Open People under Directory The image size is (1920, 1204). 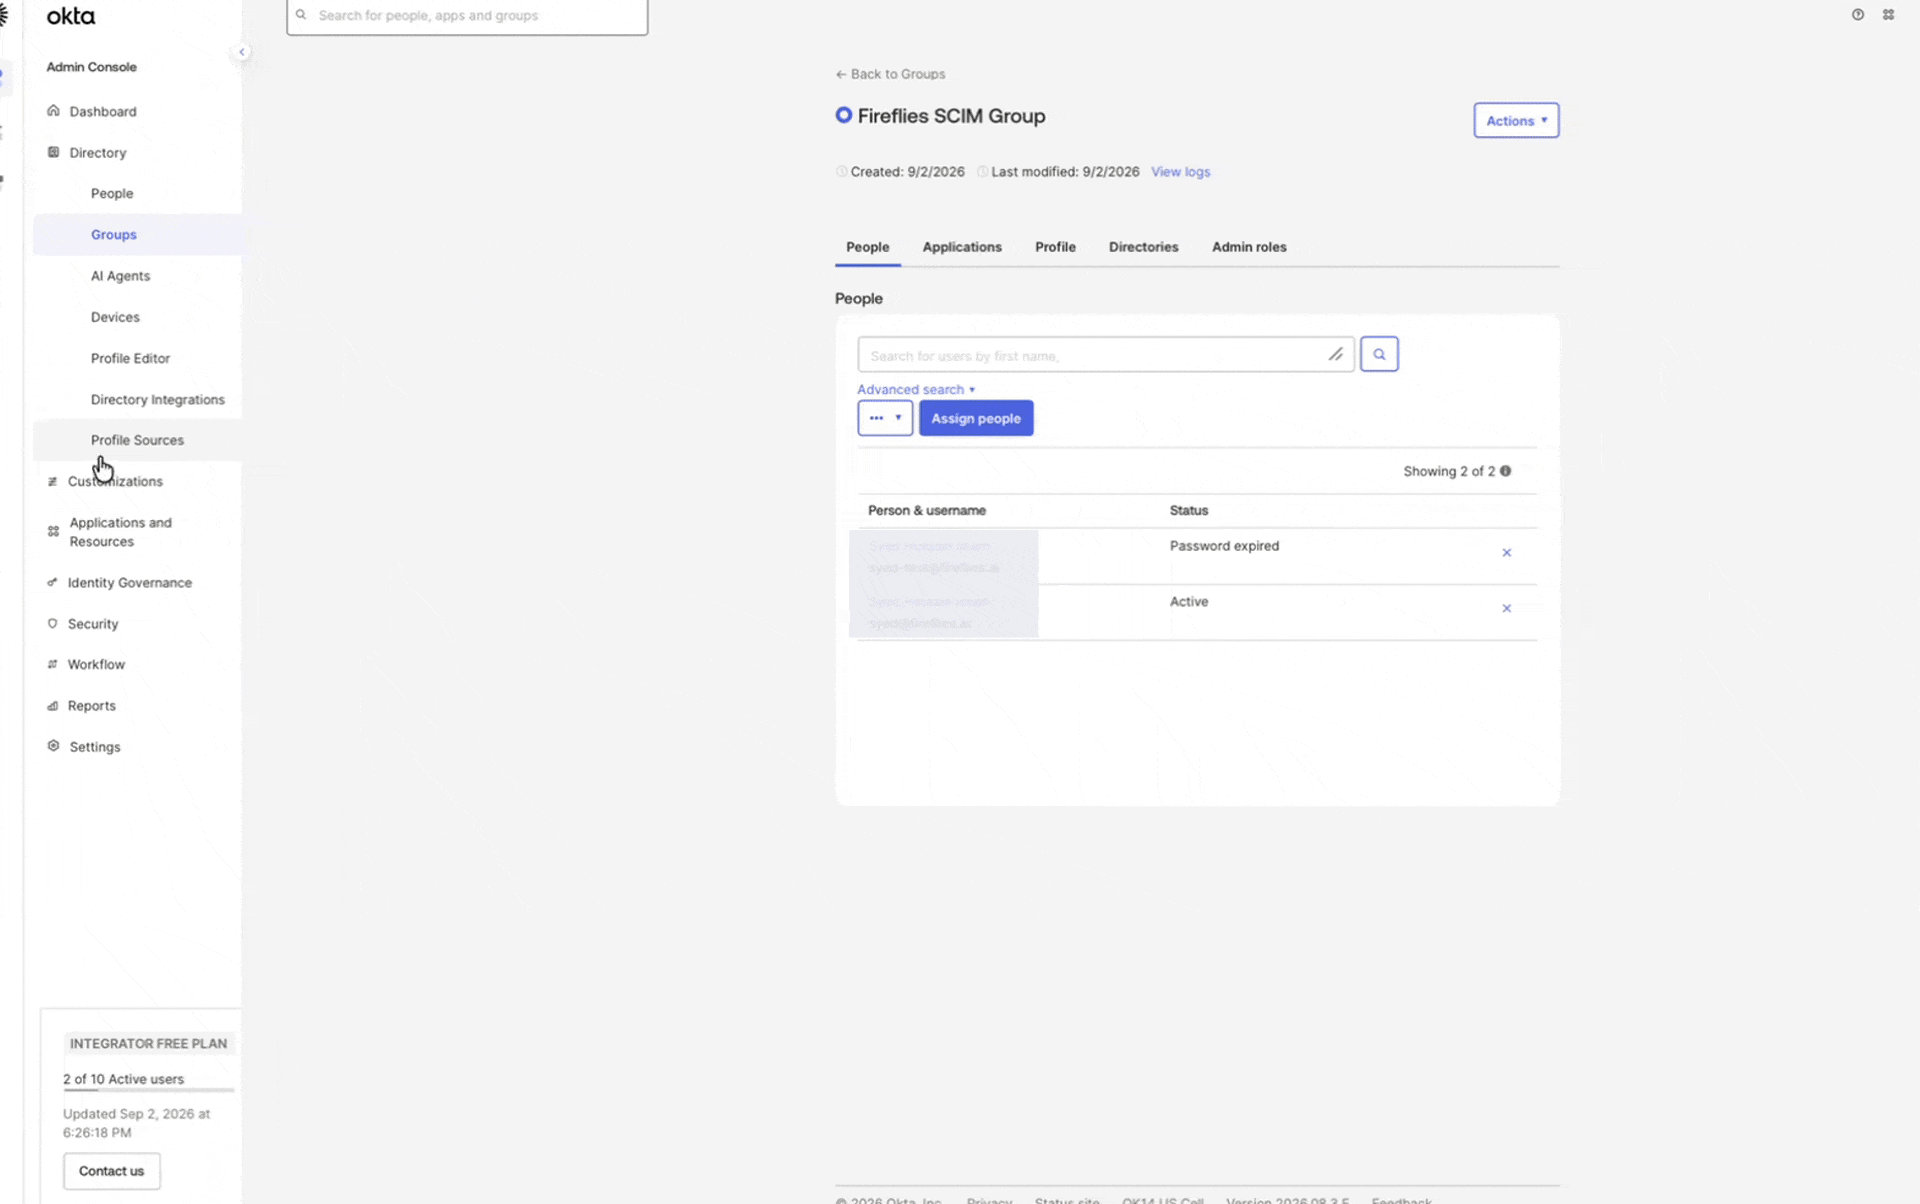point(112,193)
